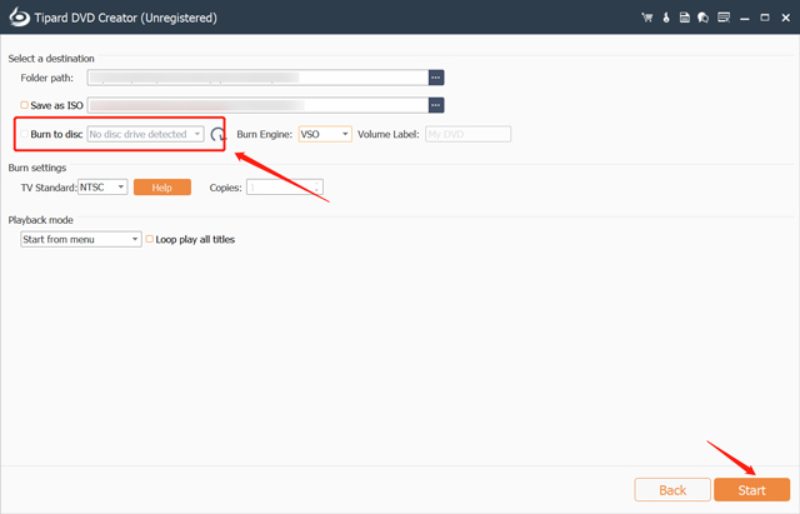800x514 pixels.
Task: Click the shopping cart purchase icon
Action: [648, 17]
